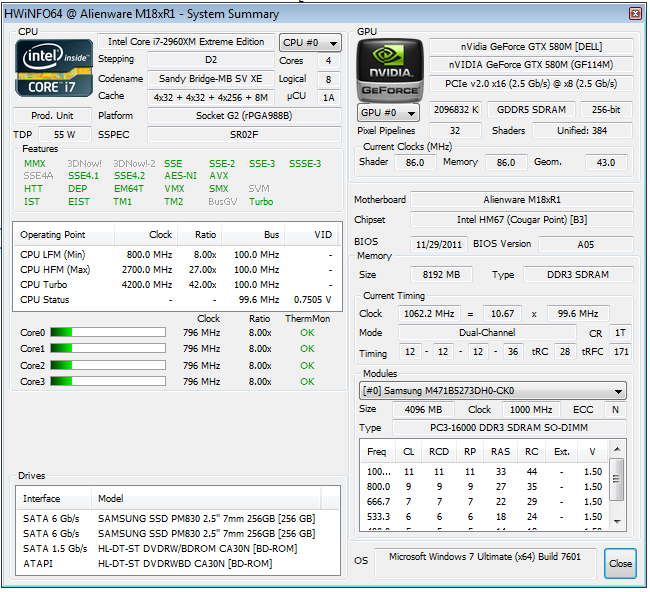Click the nVidia GeForce GTX 580M [DELL] field
The image size is (650, 592).
pos(531,46)
